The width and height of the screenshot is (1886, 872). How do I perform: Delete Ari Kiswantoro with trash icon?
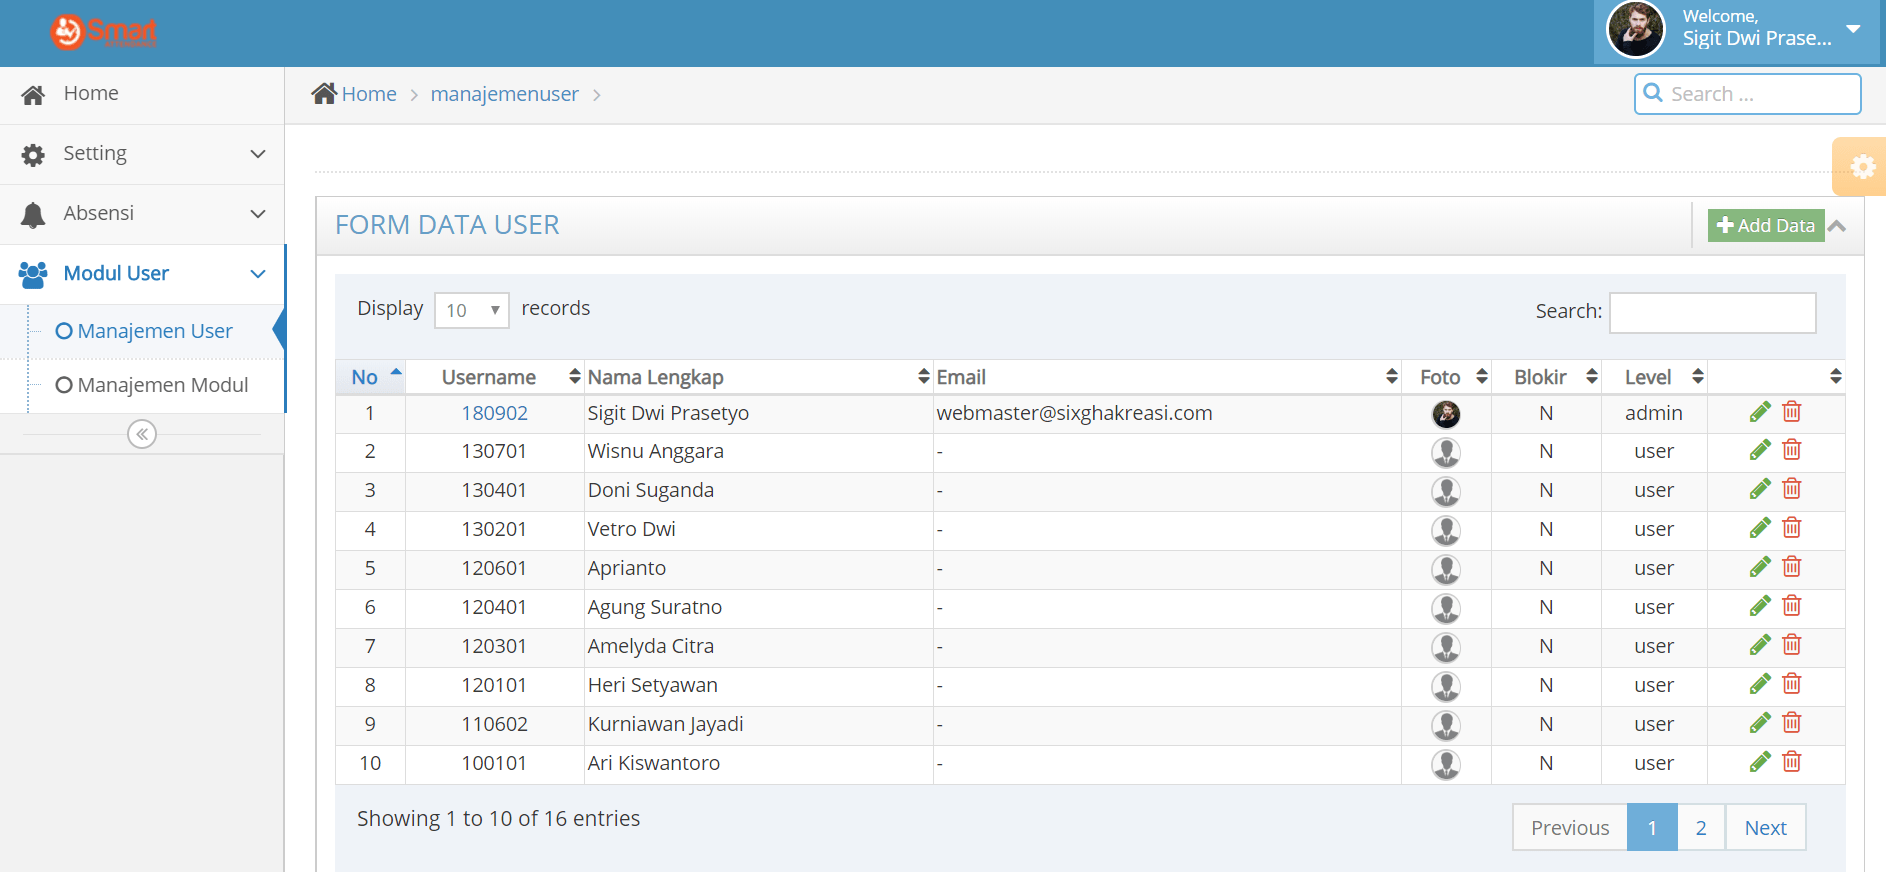[1792, 763]
